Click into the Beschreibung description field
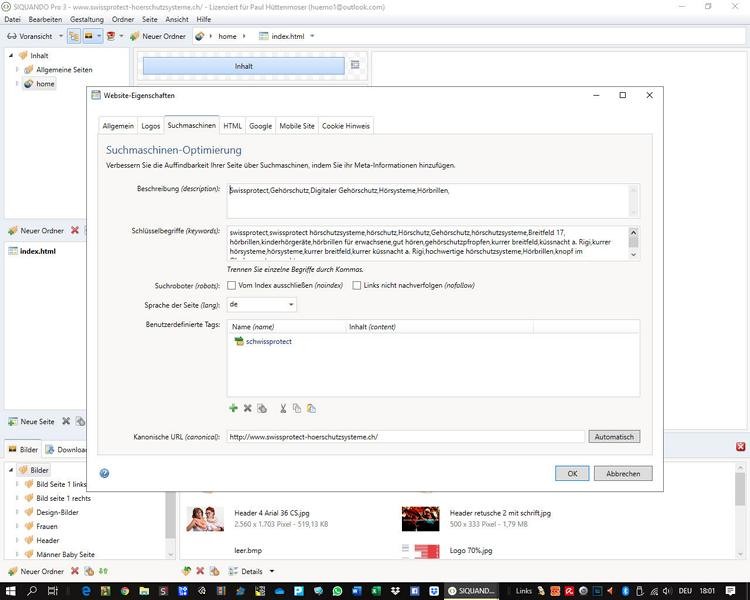The image size is (750, 600). (x=433, y=201)
